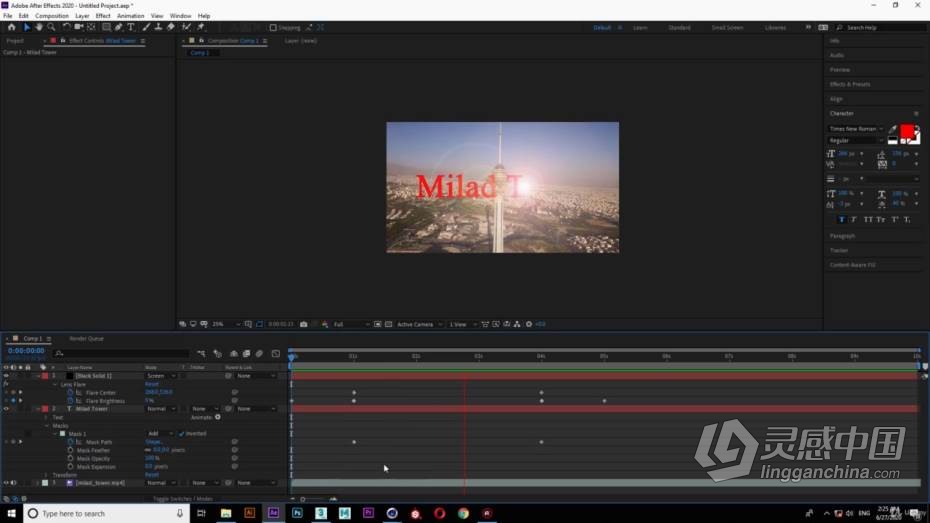Expand the Transform property group
The image size is (930, 523).
coord(46,475)
